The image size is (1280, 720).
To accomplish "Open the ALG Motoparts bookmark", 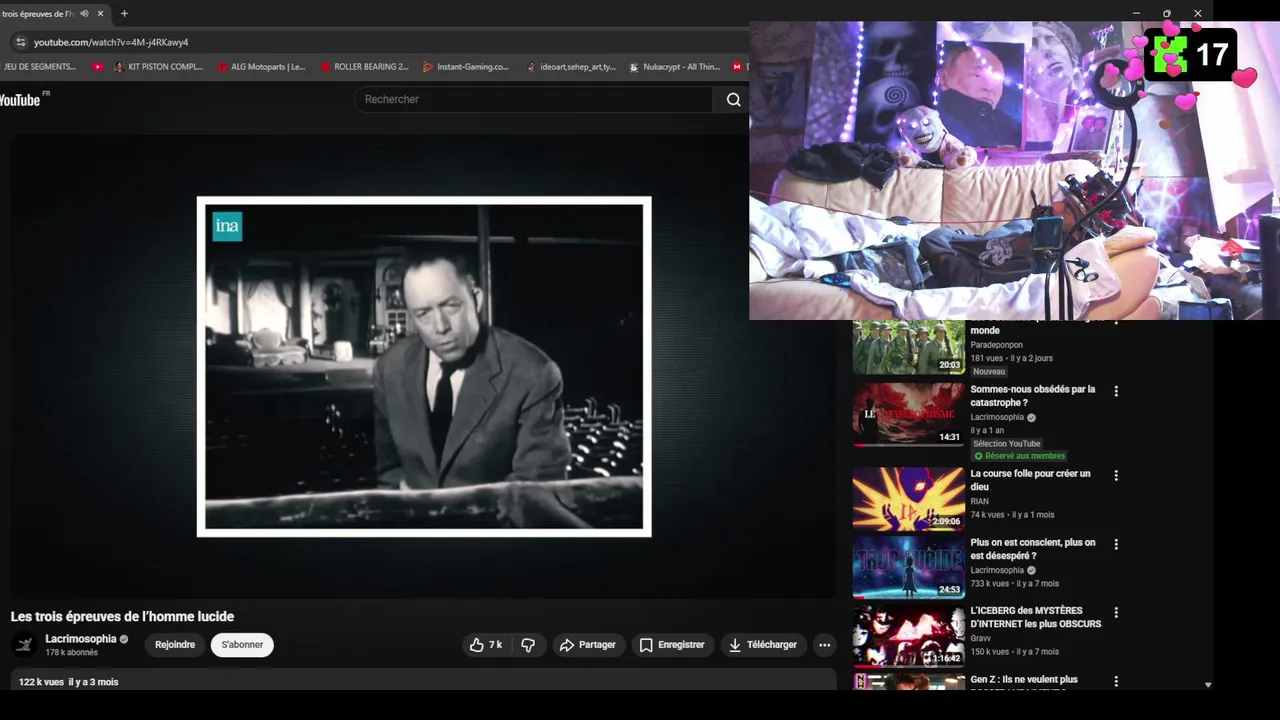I will click(261, 67).
